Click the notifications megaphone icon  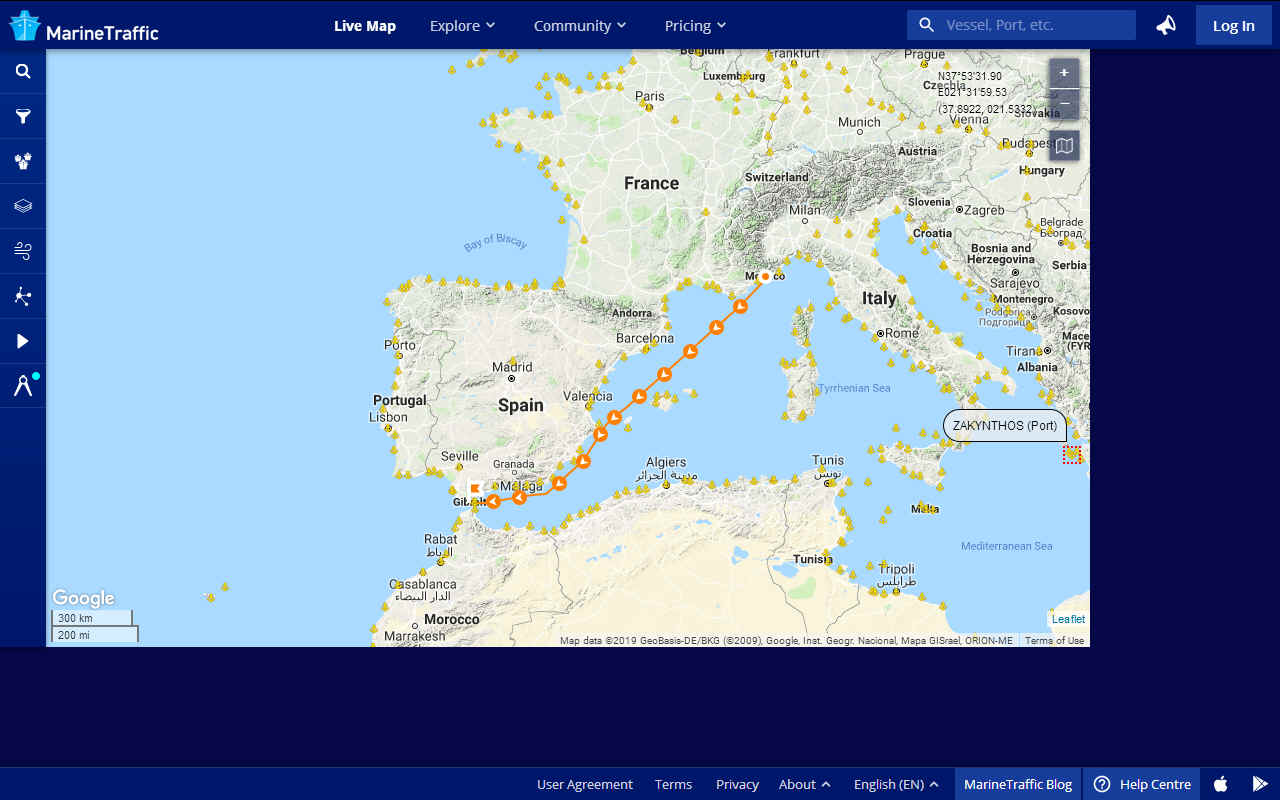(1166, 25)
